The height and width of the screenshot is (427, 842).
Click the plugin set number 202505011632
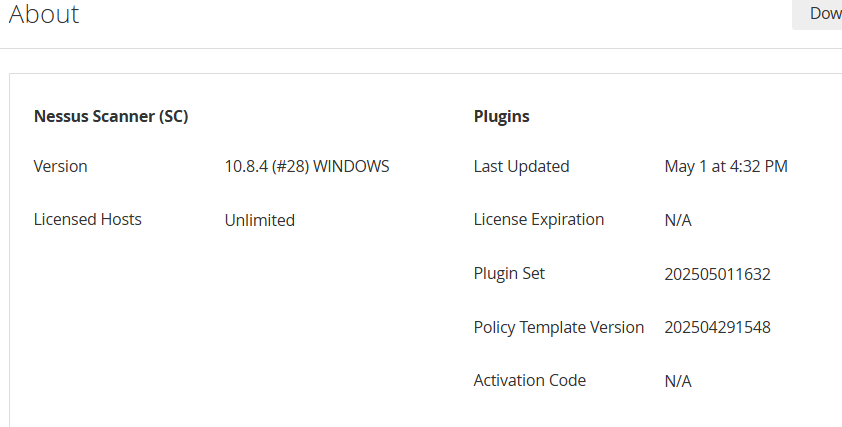coord(718,274)
